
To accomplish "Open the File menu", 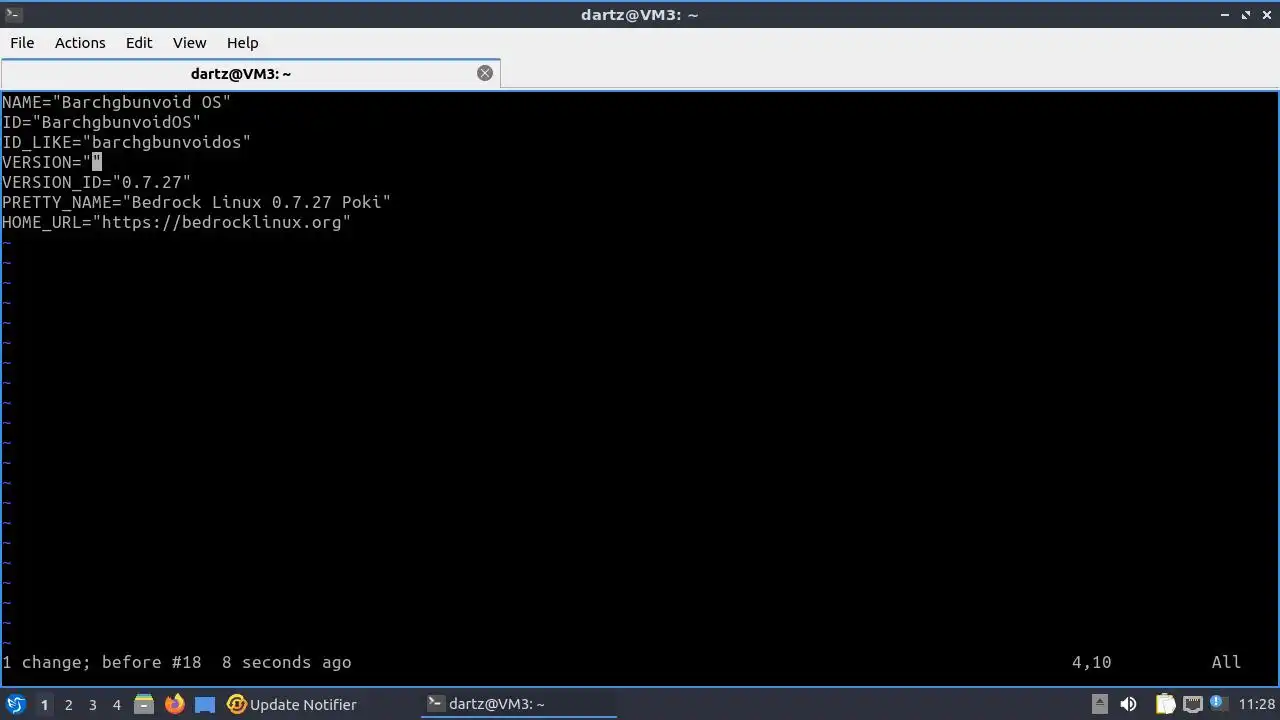I will [x=22, y=42].
